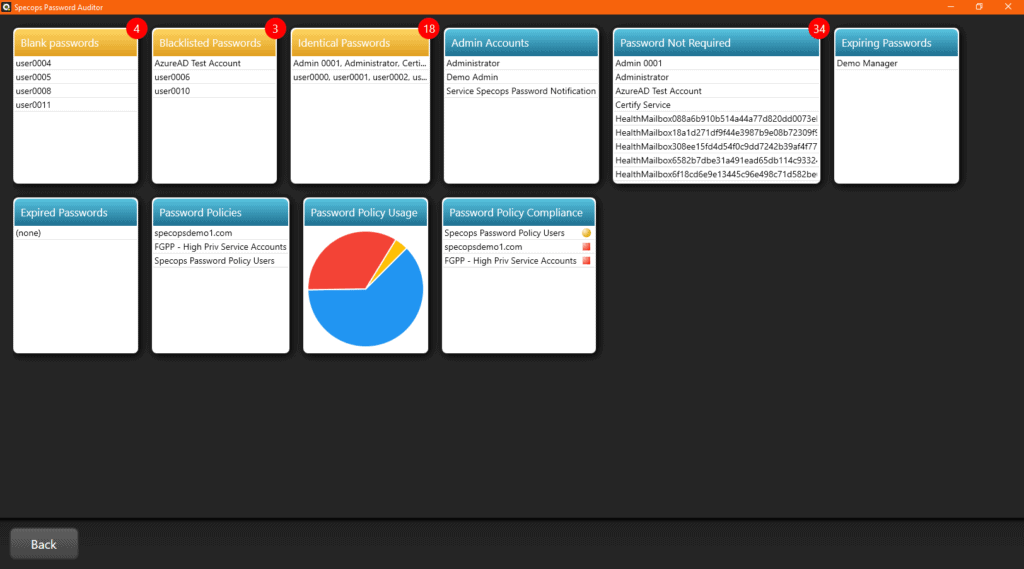Select Service Specops Password Notification account
1024x569 pixels.
pos(521,91)
